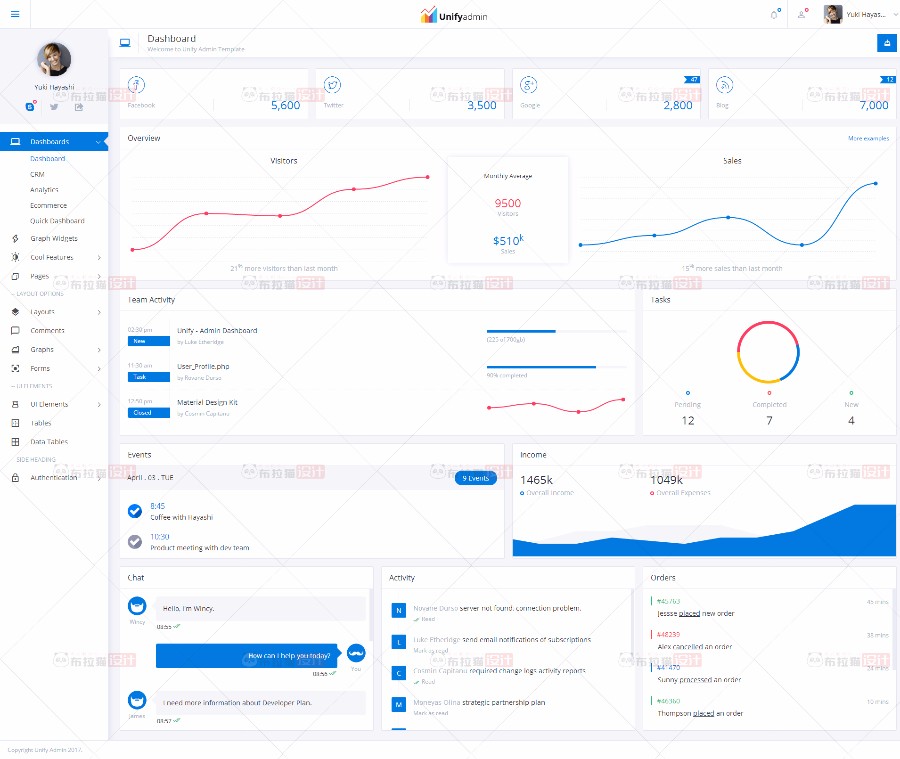Click the Twitter card icon
This screenshot has height=759, width=900.
coord(332,85)
